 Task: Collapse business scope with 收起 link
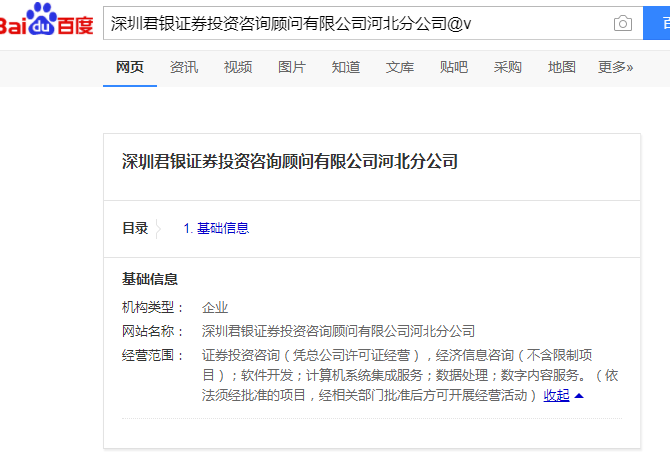tap(556, 396)
